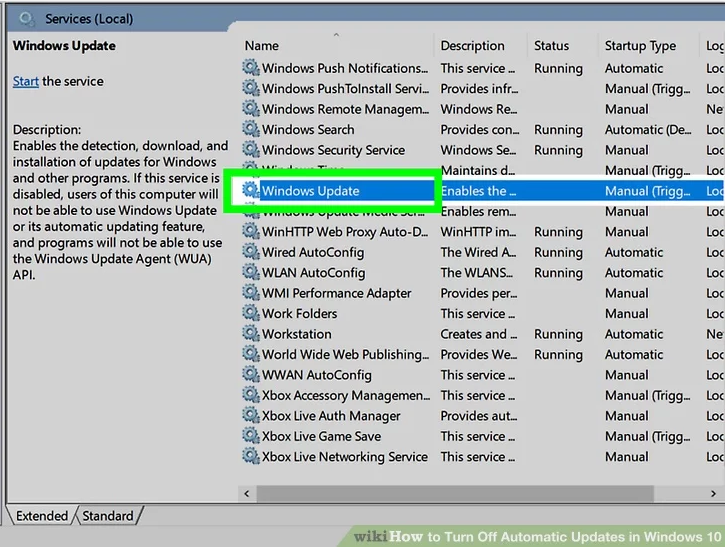Click the Windows Update service gear icon
The width and height of the screenshot is (725, 548).
pyautogui.click(x=250, y=191)
